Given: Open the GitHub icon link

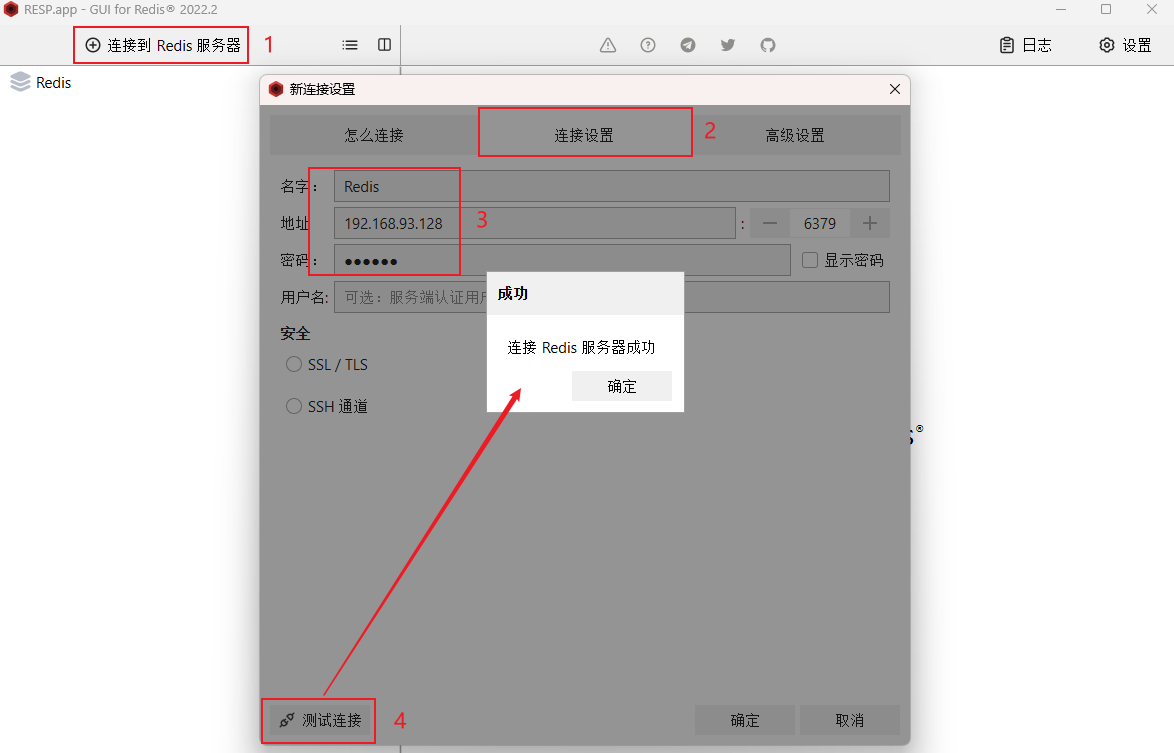Looking at the screenshot, I should click(768, 45).
